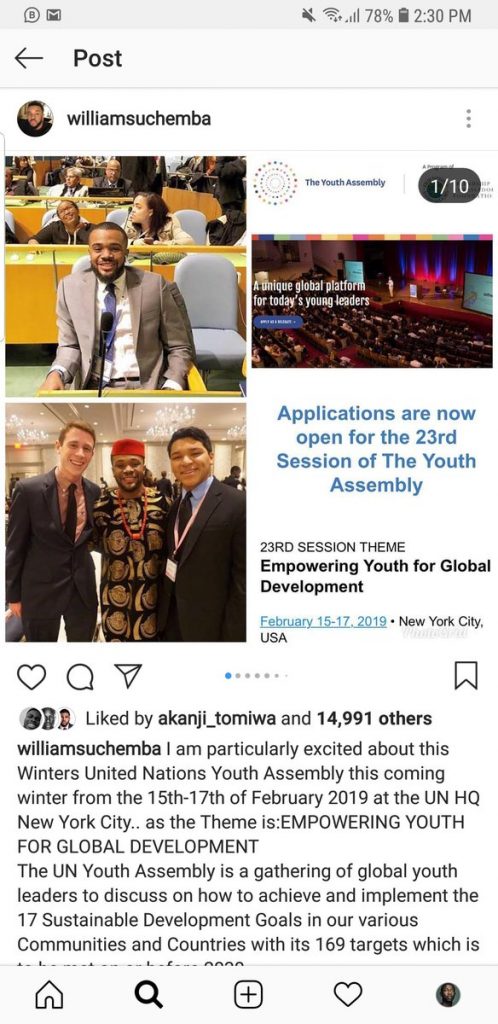Save the post with the bookmark icon
The width and height of the screenshot is (498, 1024).
466,676
